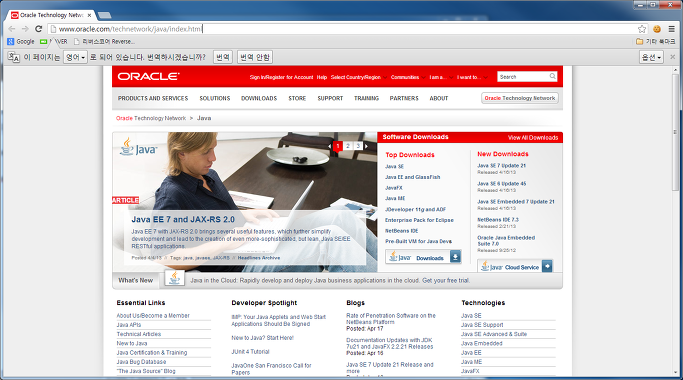This screenshot has height=380, width=683.
Task: Click the Help link in header
Action: coord(322,77)
